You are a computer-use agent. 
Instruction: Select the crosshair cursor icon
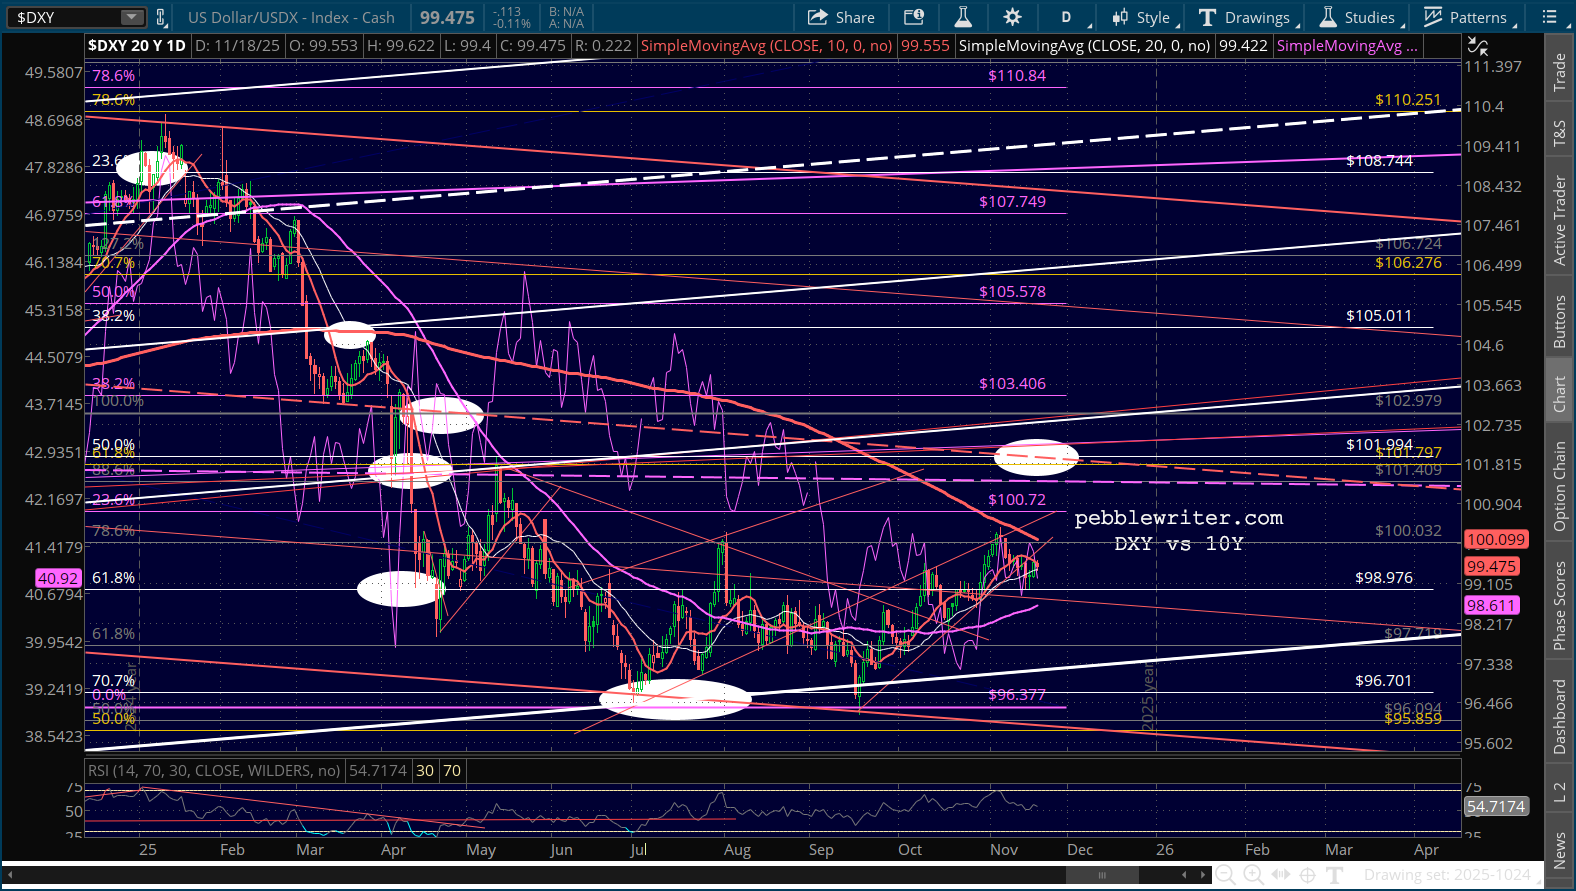1307,875
